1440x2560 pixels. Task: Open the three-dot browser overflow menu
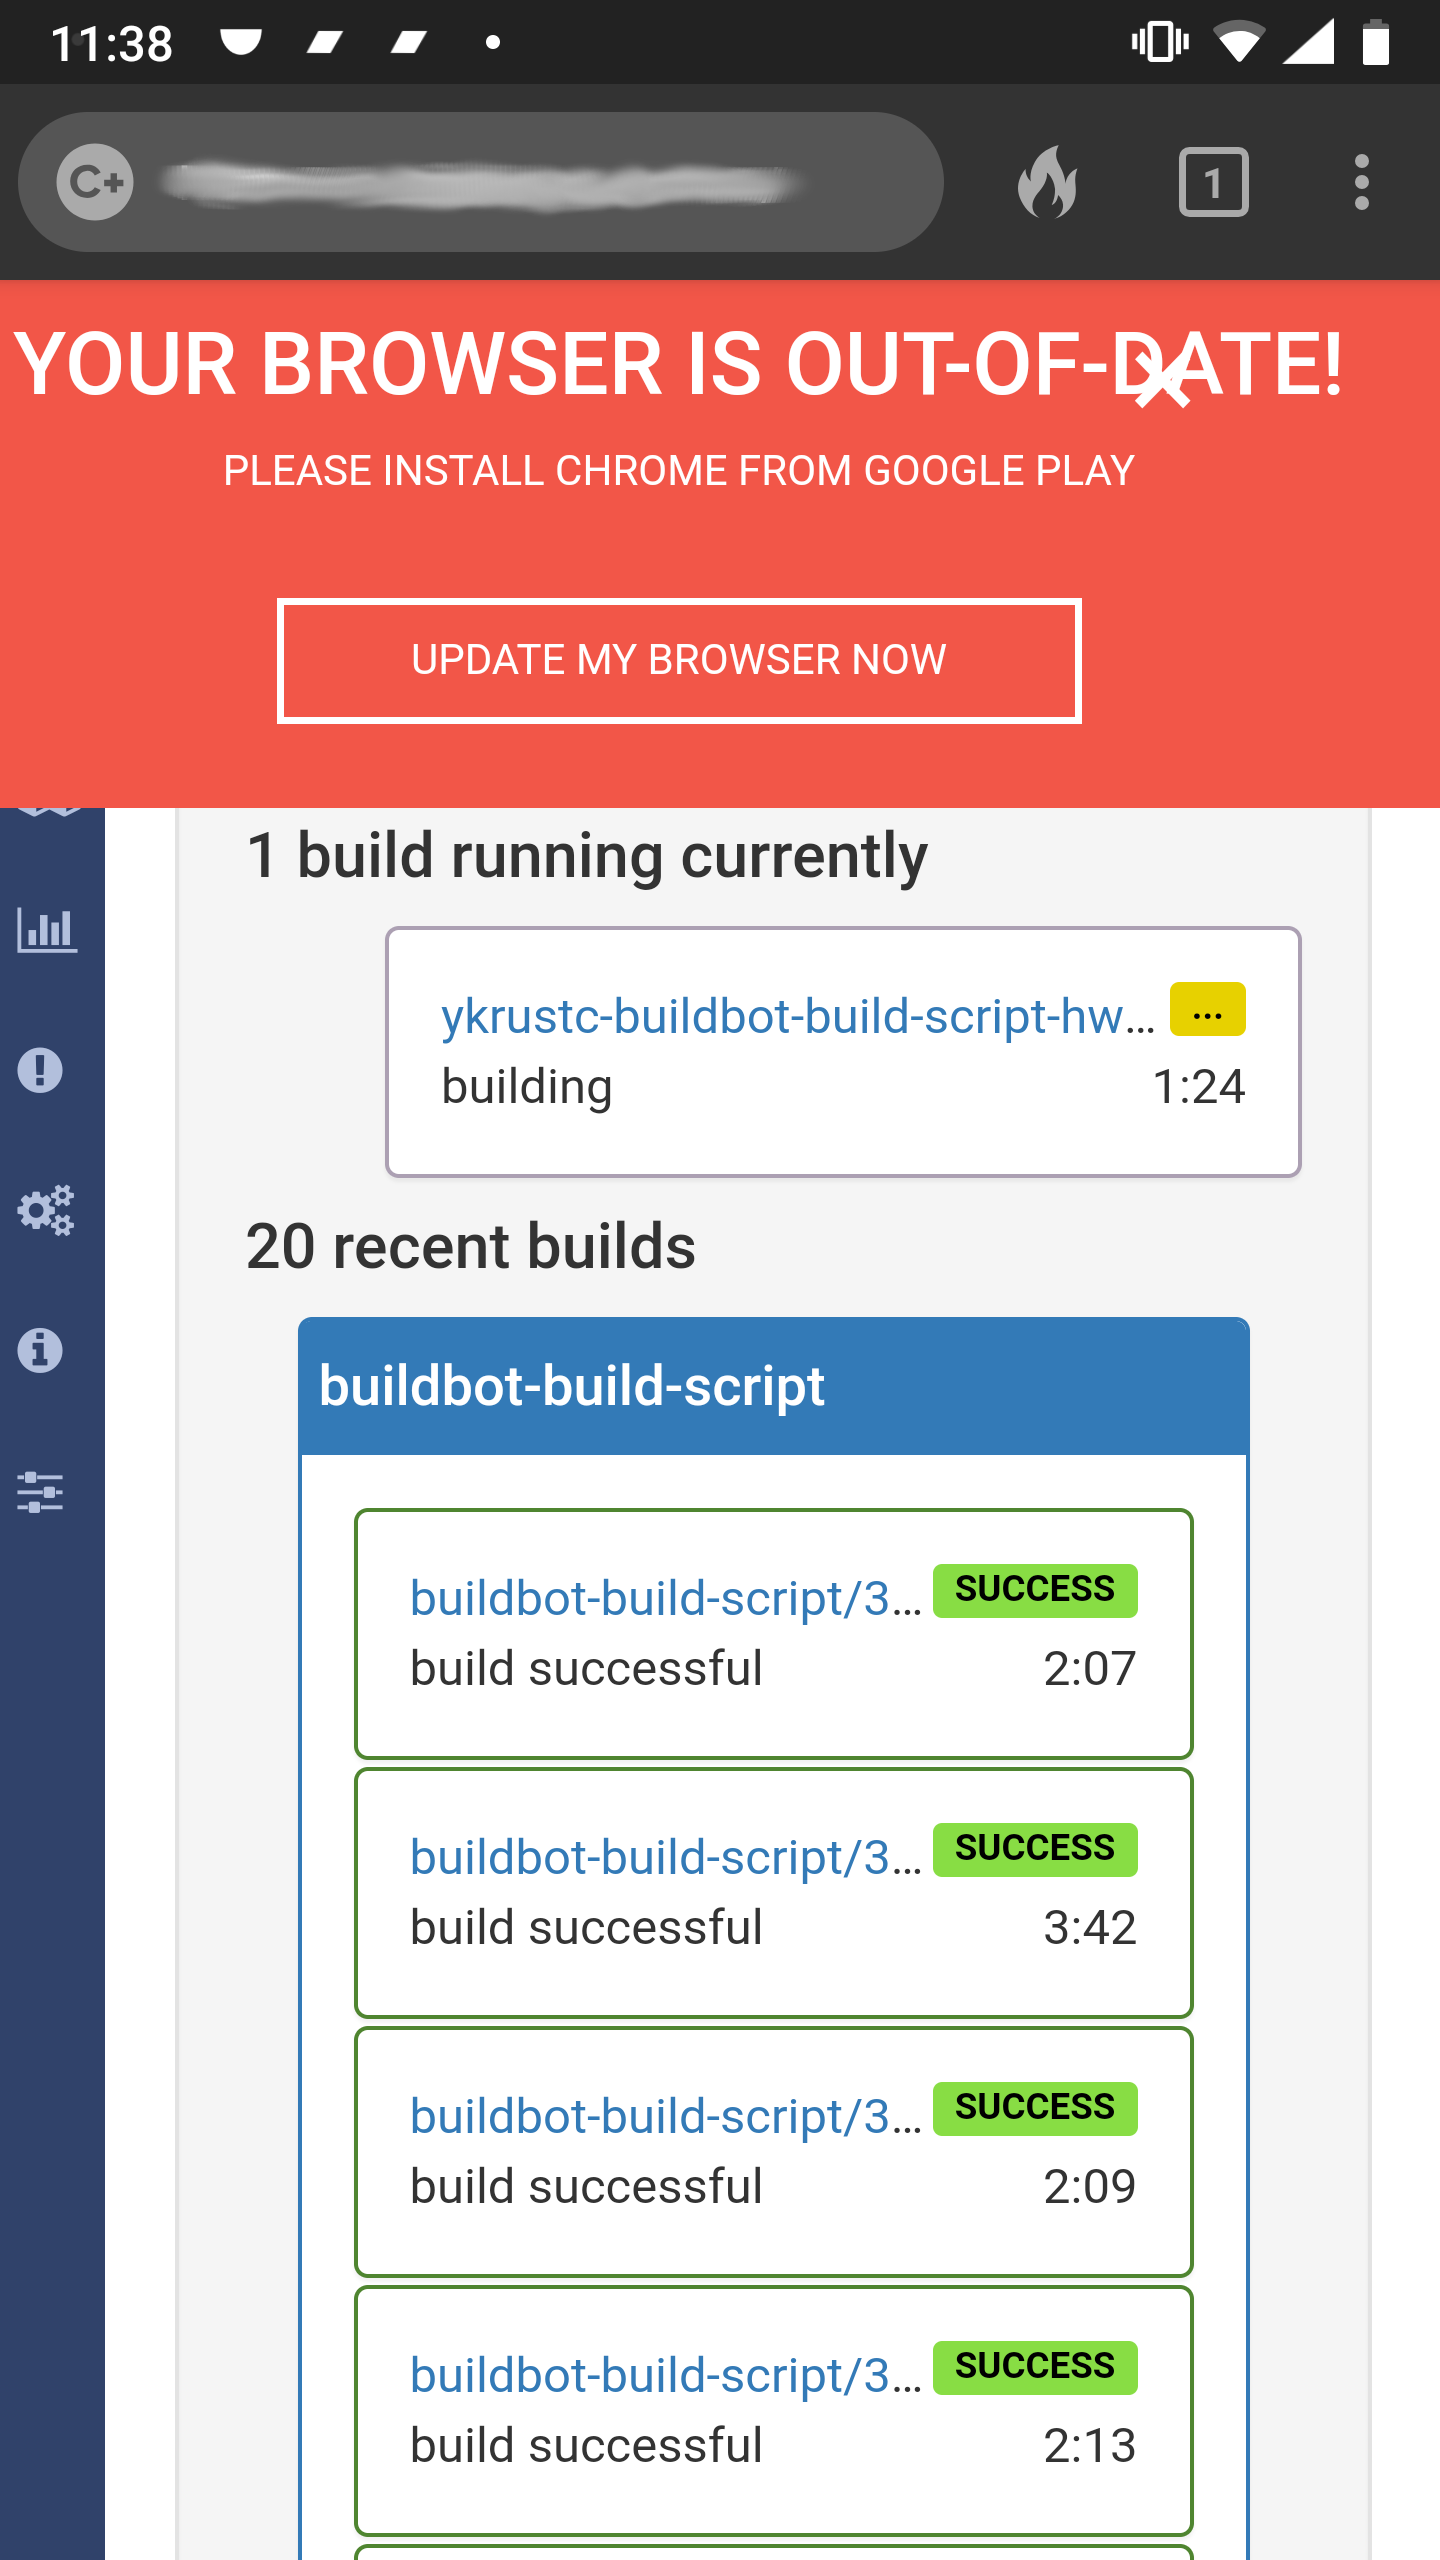pyautogui.click(x=1361, y=182)
